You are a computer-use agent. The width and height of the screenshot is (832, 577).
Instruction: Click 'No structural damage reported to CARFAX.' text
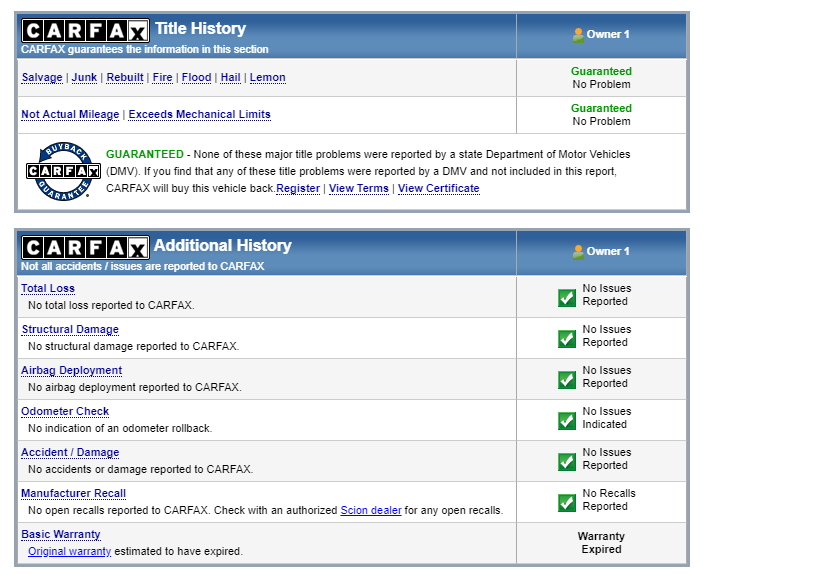pos(134,347)
